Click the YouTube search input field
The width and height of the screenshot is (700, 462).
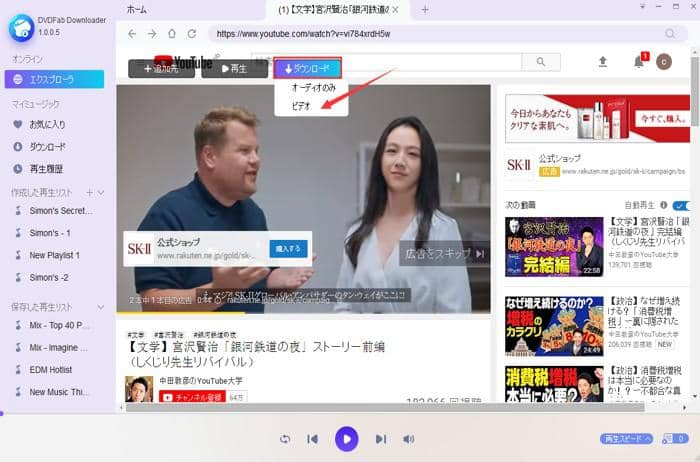coord(387,62)
